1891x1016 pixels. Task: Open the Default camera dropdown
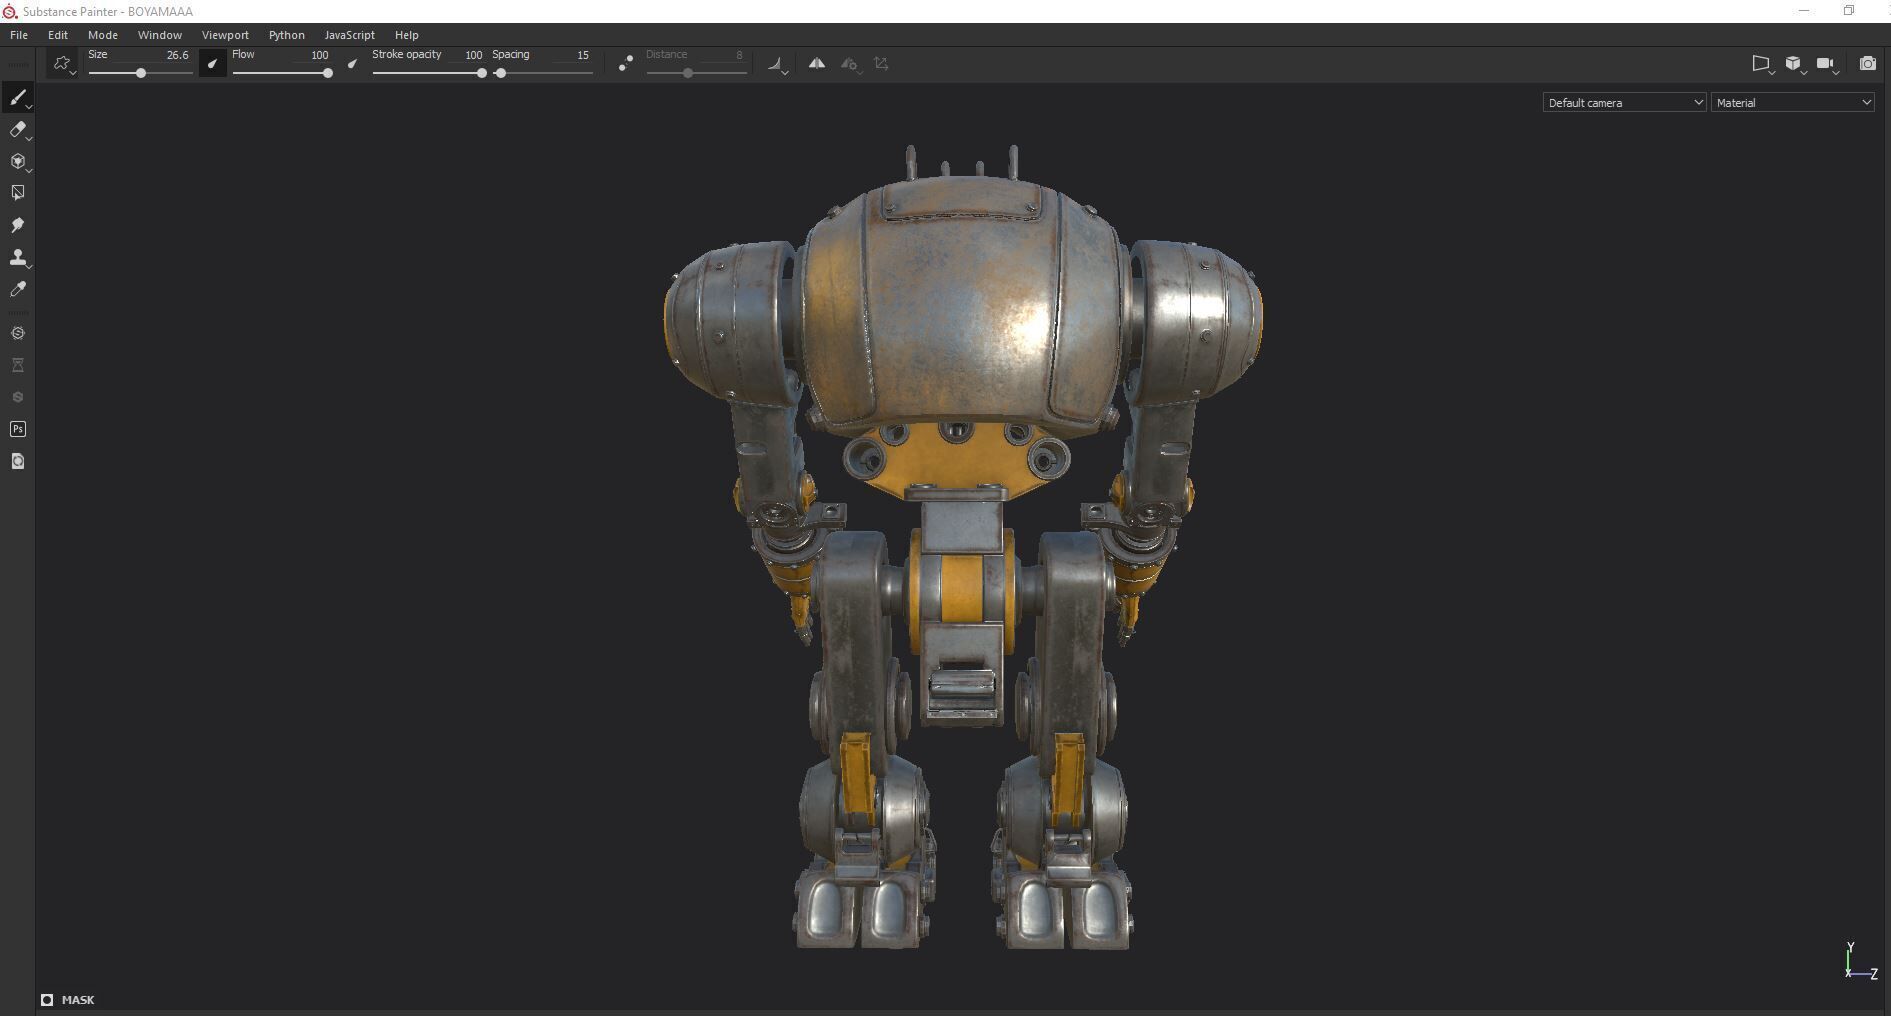1624,102
